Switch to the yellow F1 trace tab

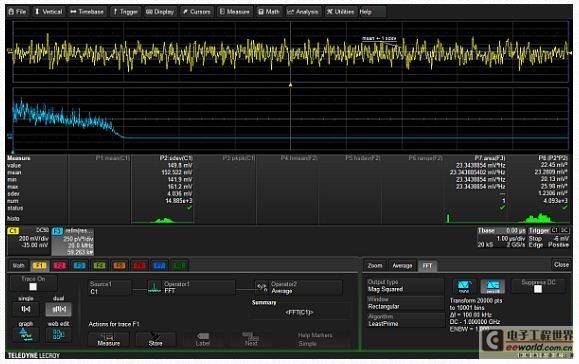(x=40, y=265)
